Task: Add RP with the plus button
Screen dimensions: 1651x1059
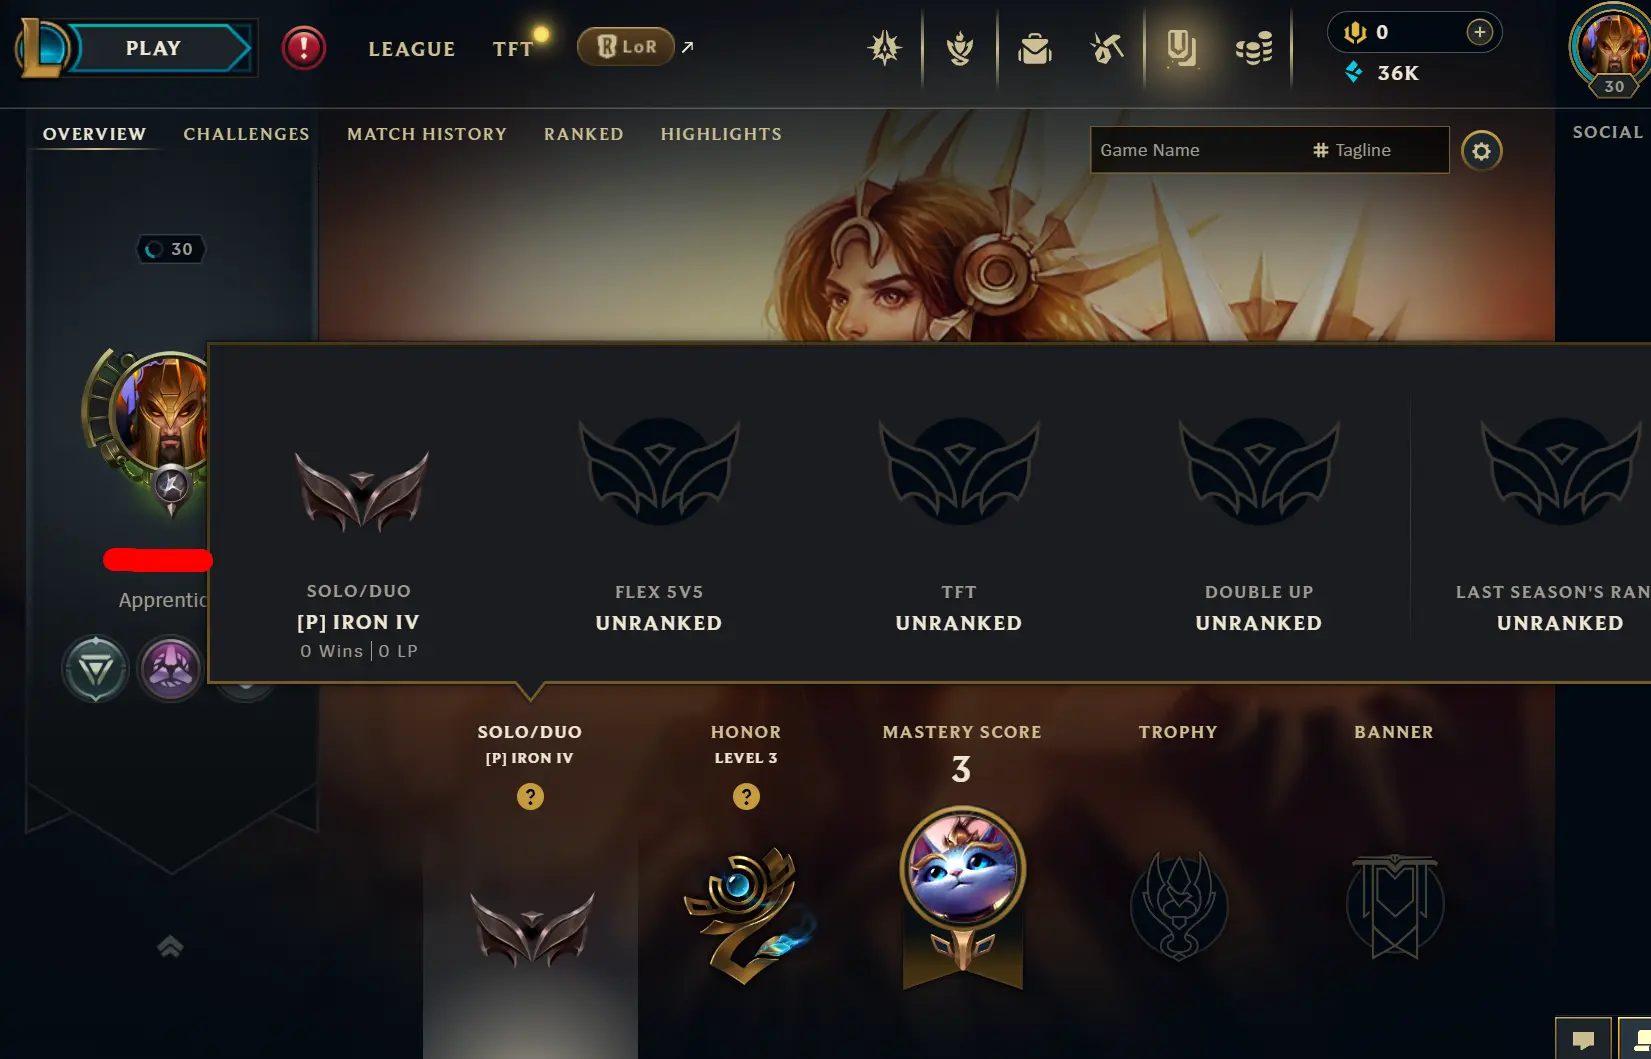Action: point(1479,32)
